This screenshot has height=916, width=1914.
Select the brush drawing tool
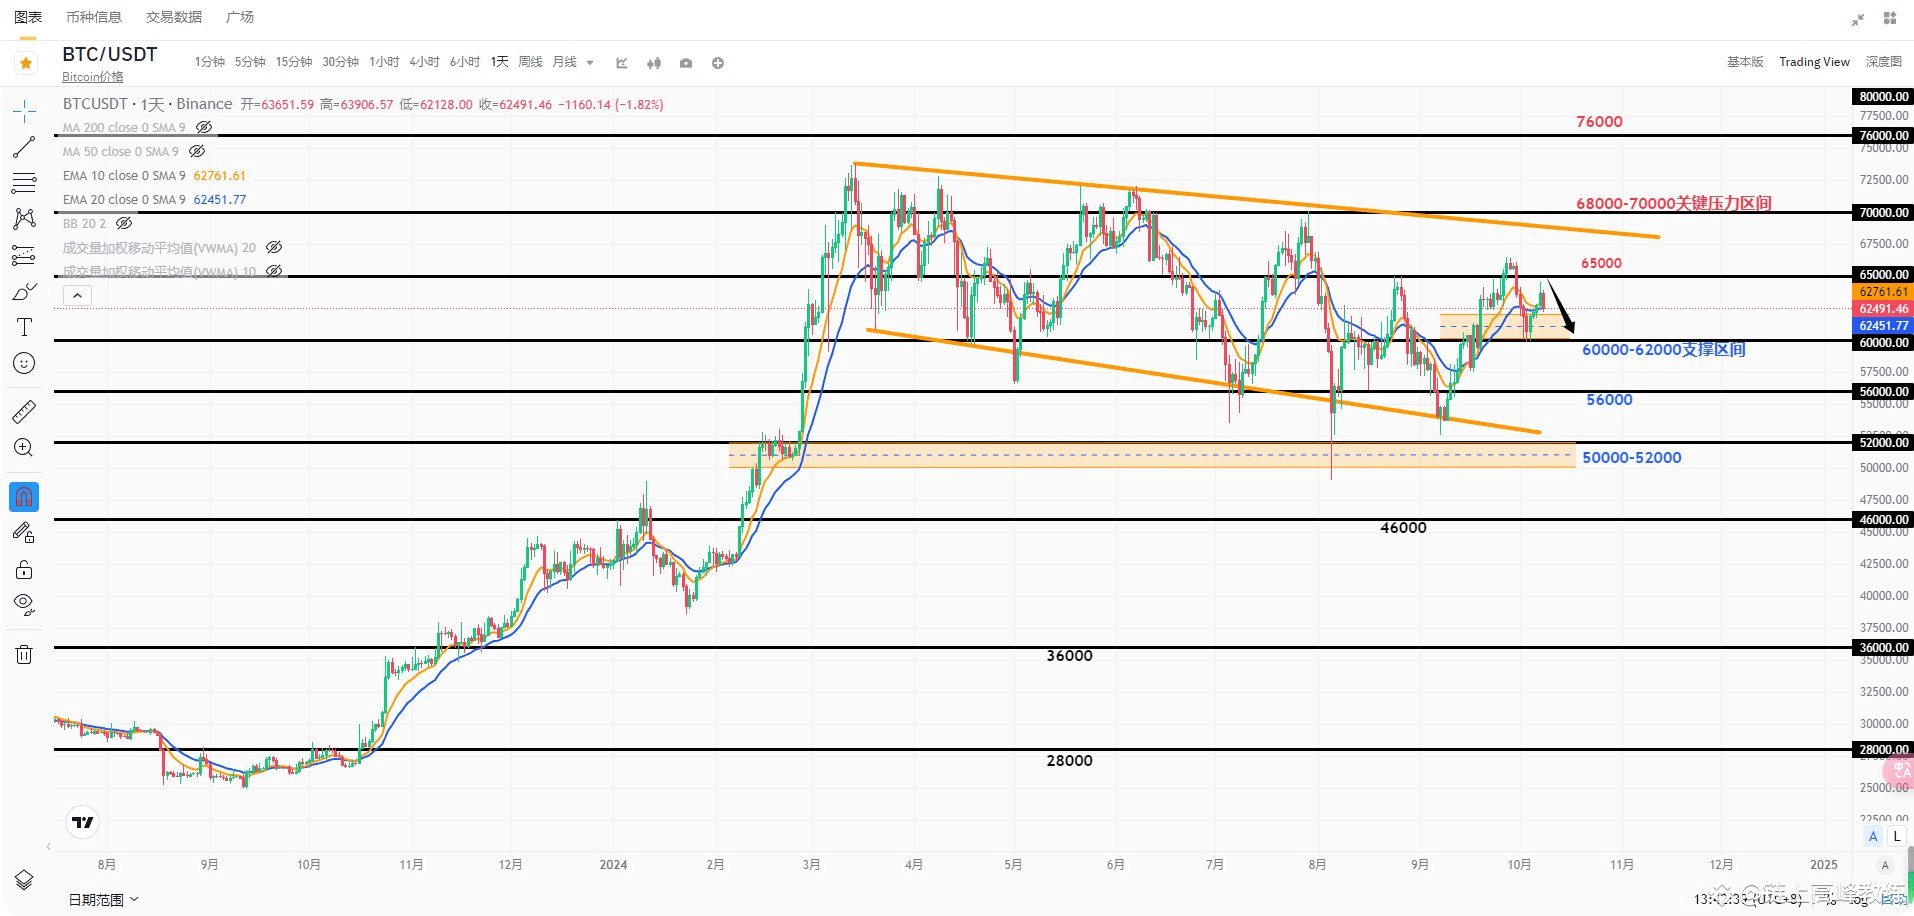(24, 291)
